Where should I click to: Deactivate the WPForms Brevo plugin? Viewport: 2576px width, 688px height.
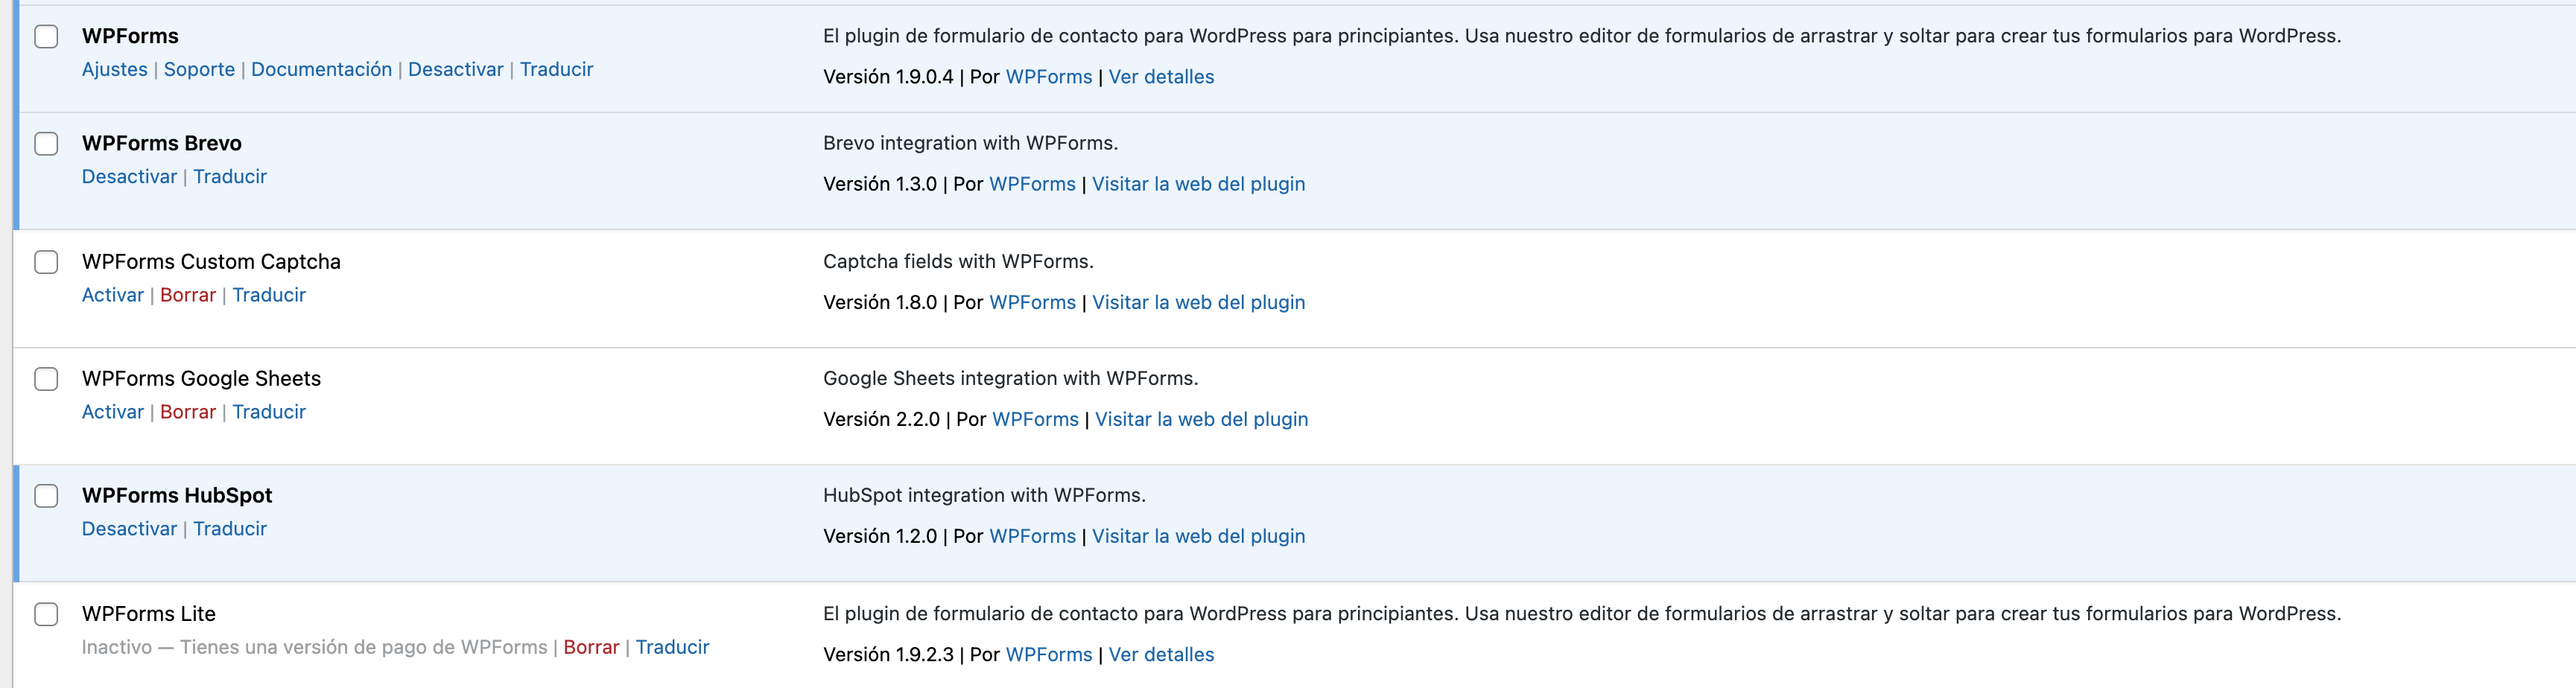129,176
